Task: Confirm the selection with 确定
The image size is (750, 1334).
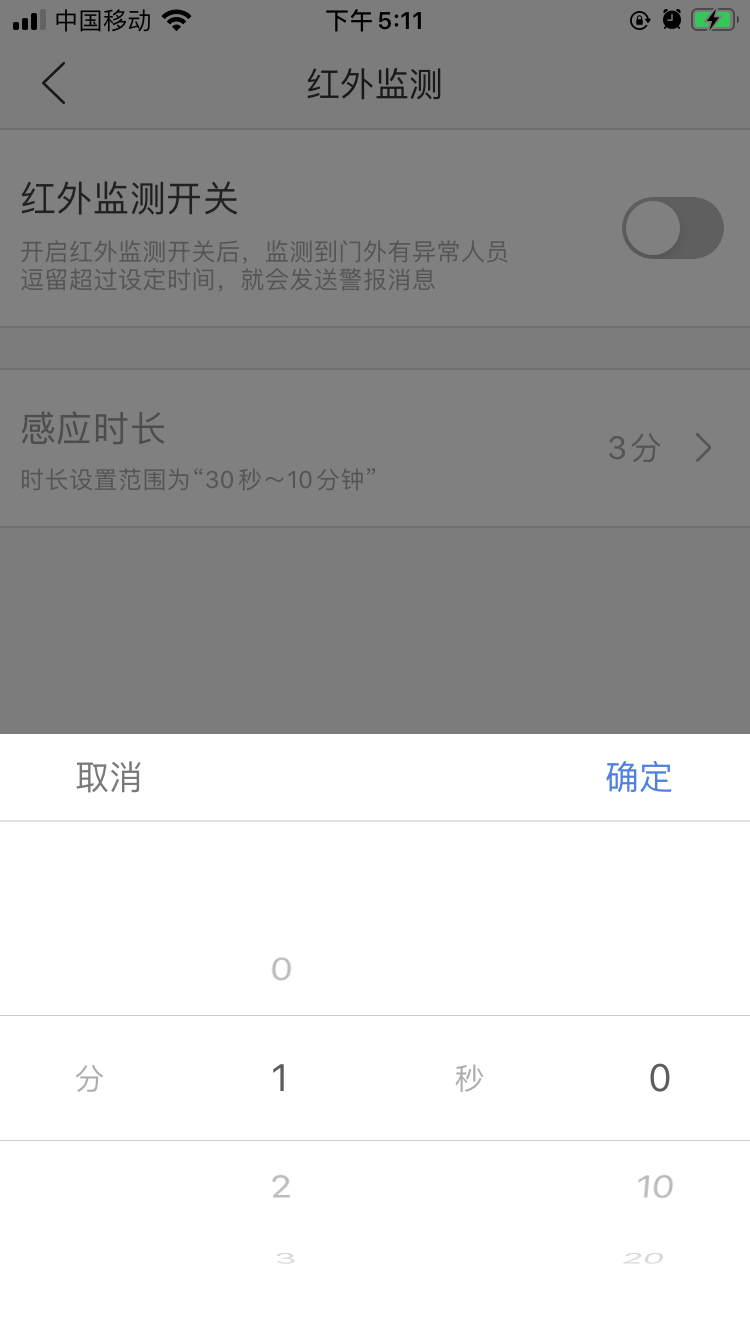Action: click(x=639, y=777)
